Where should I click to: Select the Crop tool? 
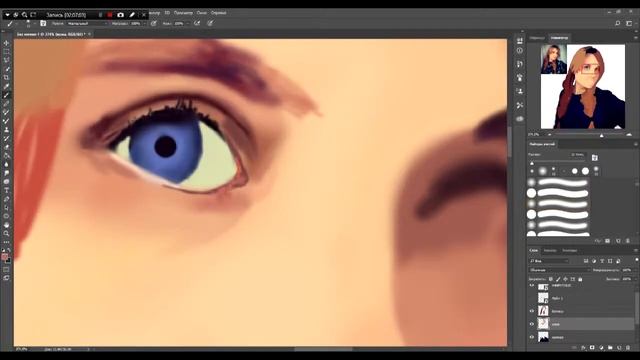tap(6, 78)
